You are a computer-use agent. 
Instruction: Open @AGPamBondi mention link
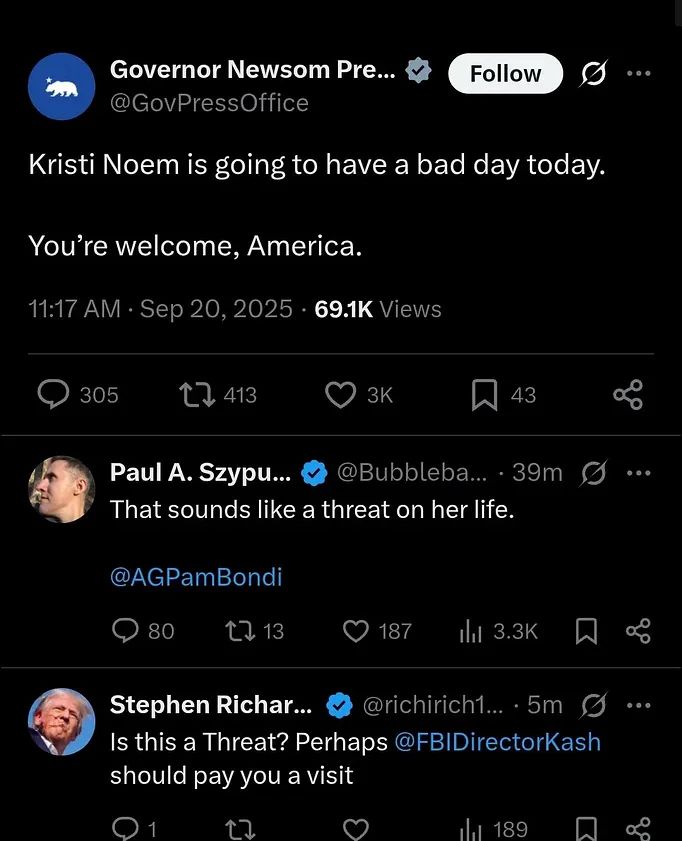coord(196,577)
